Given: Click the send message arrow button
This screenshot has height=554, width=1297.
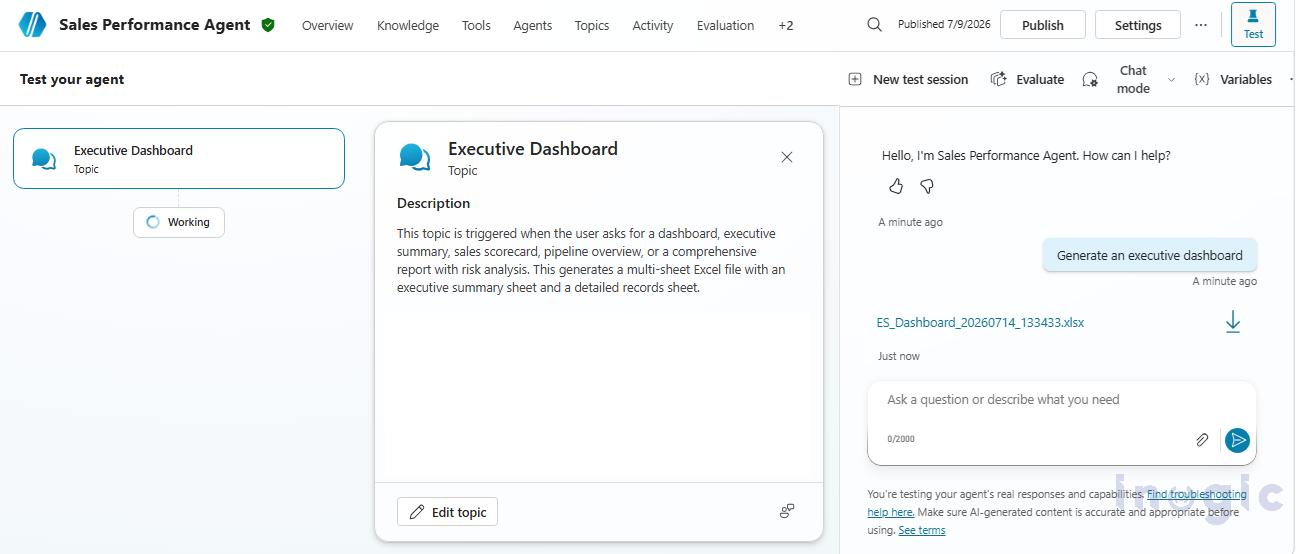Looking at the screenshot, I should click(1237, 440).
